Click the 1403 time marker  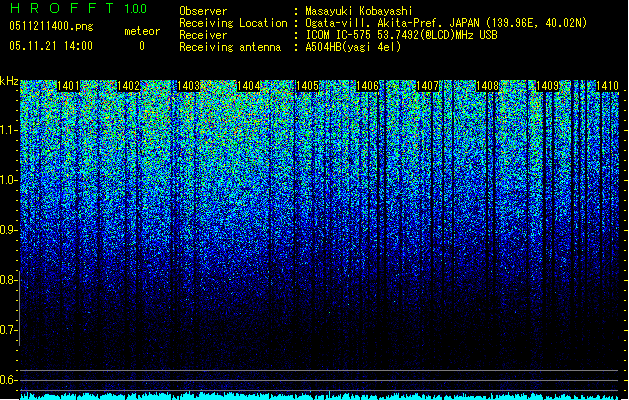click(188, 86)
